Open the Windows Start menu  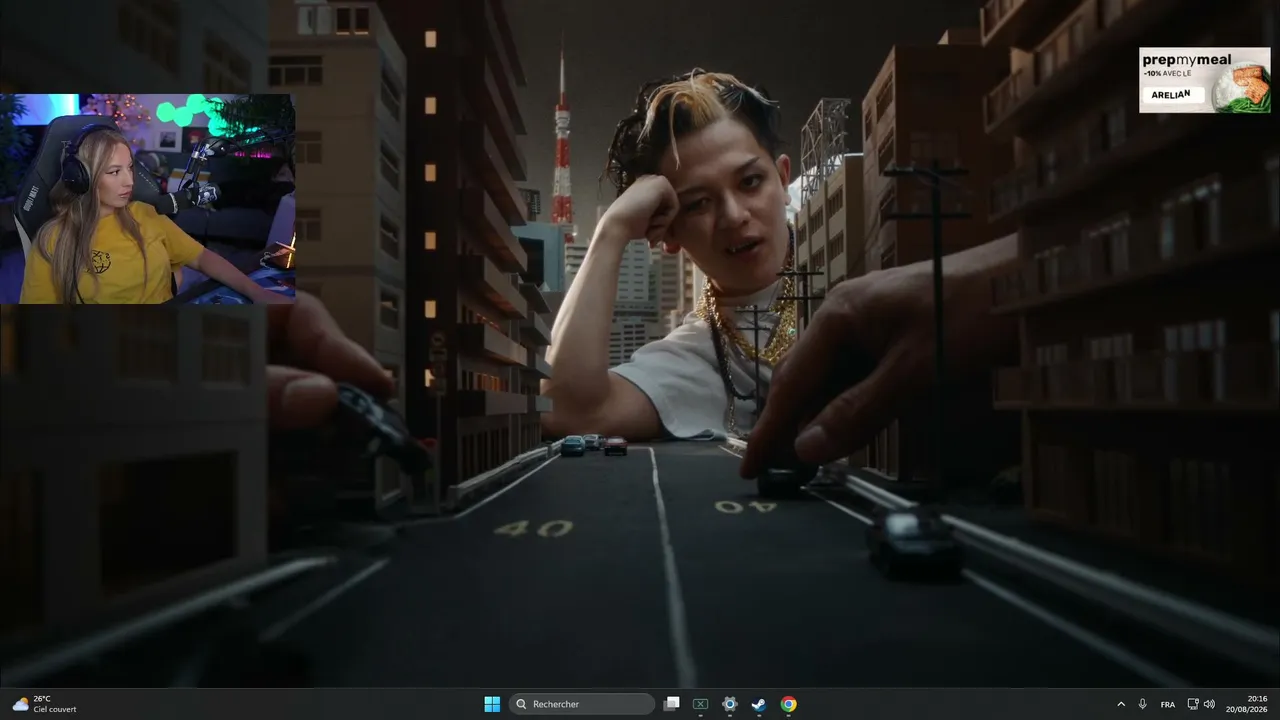pyautogui.click(x=492, y=704)
